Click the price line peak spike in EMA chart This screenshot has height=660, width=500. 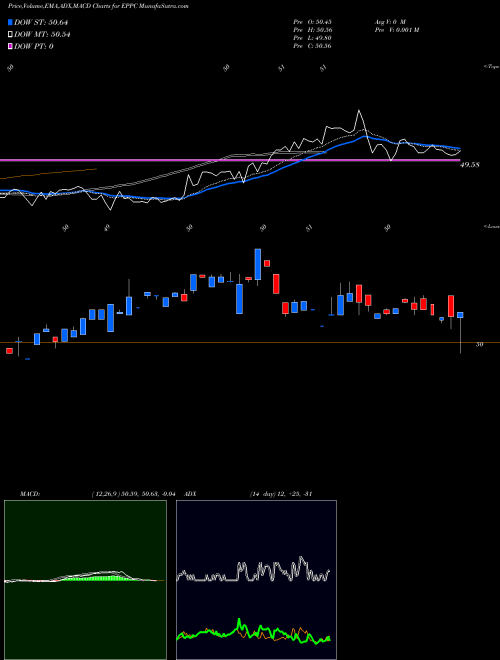[359, 111]
